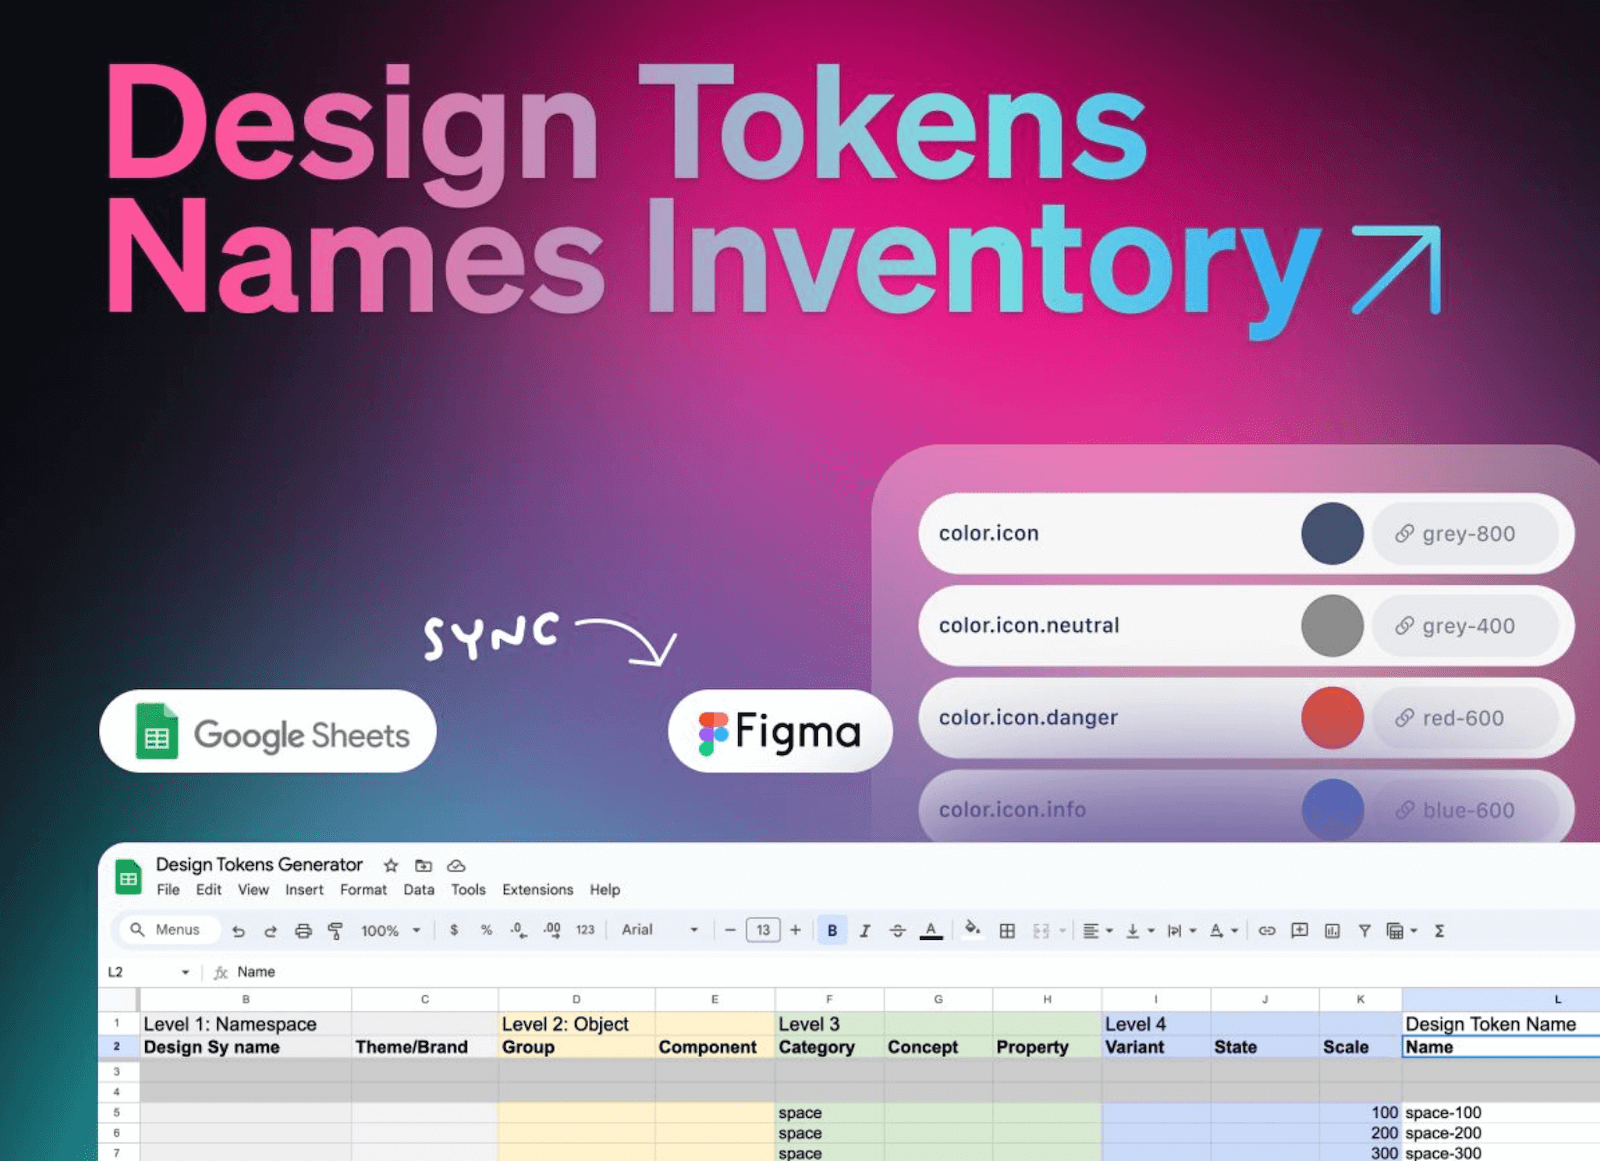
Task: Open the Borders tool
Action: [1006, 929]
